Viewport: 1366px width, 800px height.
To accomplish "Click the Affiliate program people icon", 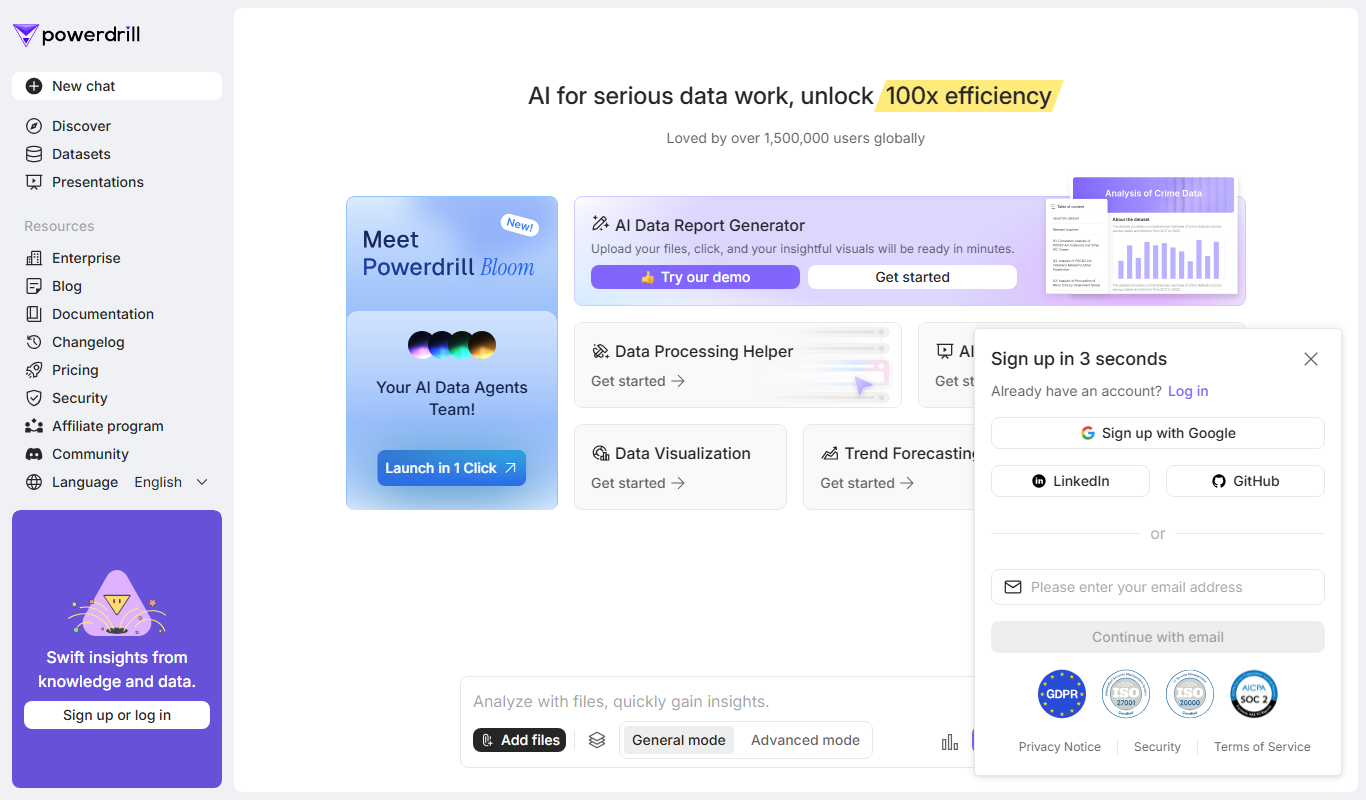I will (x=34, y=426).
